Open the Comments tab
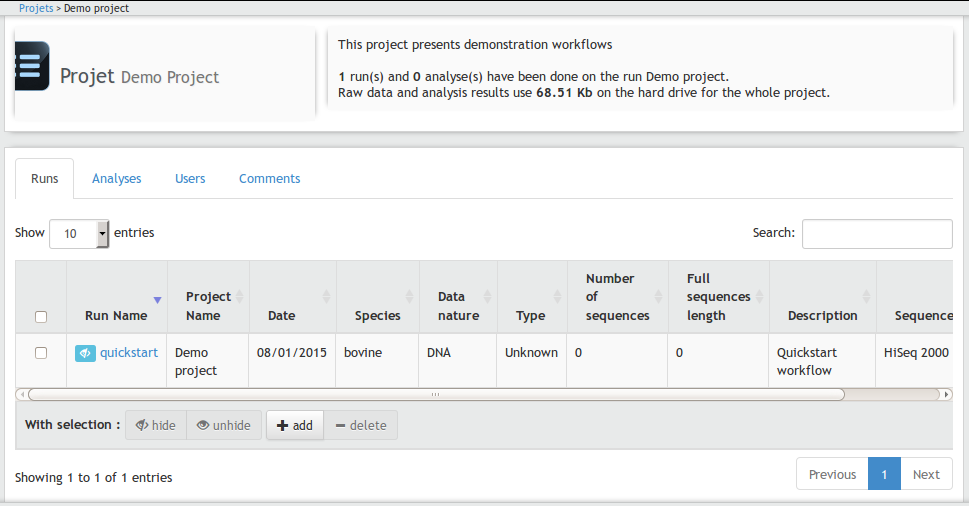Screen dimensions: 969x506 click(269, 179)
